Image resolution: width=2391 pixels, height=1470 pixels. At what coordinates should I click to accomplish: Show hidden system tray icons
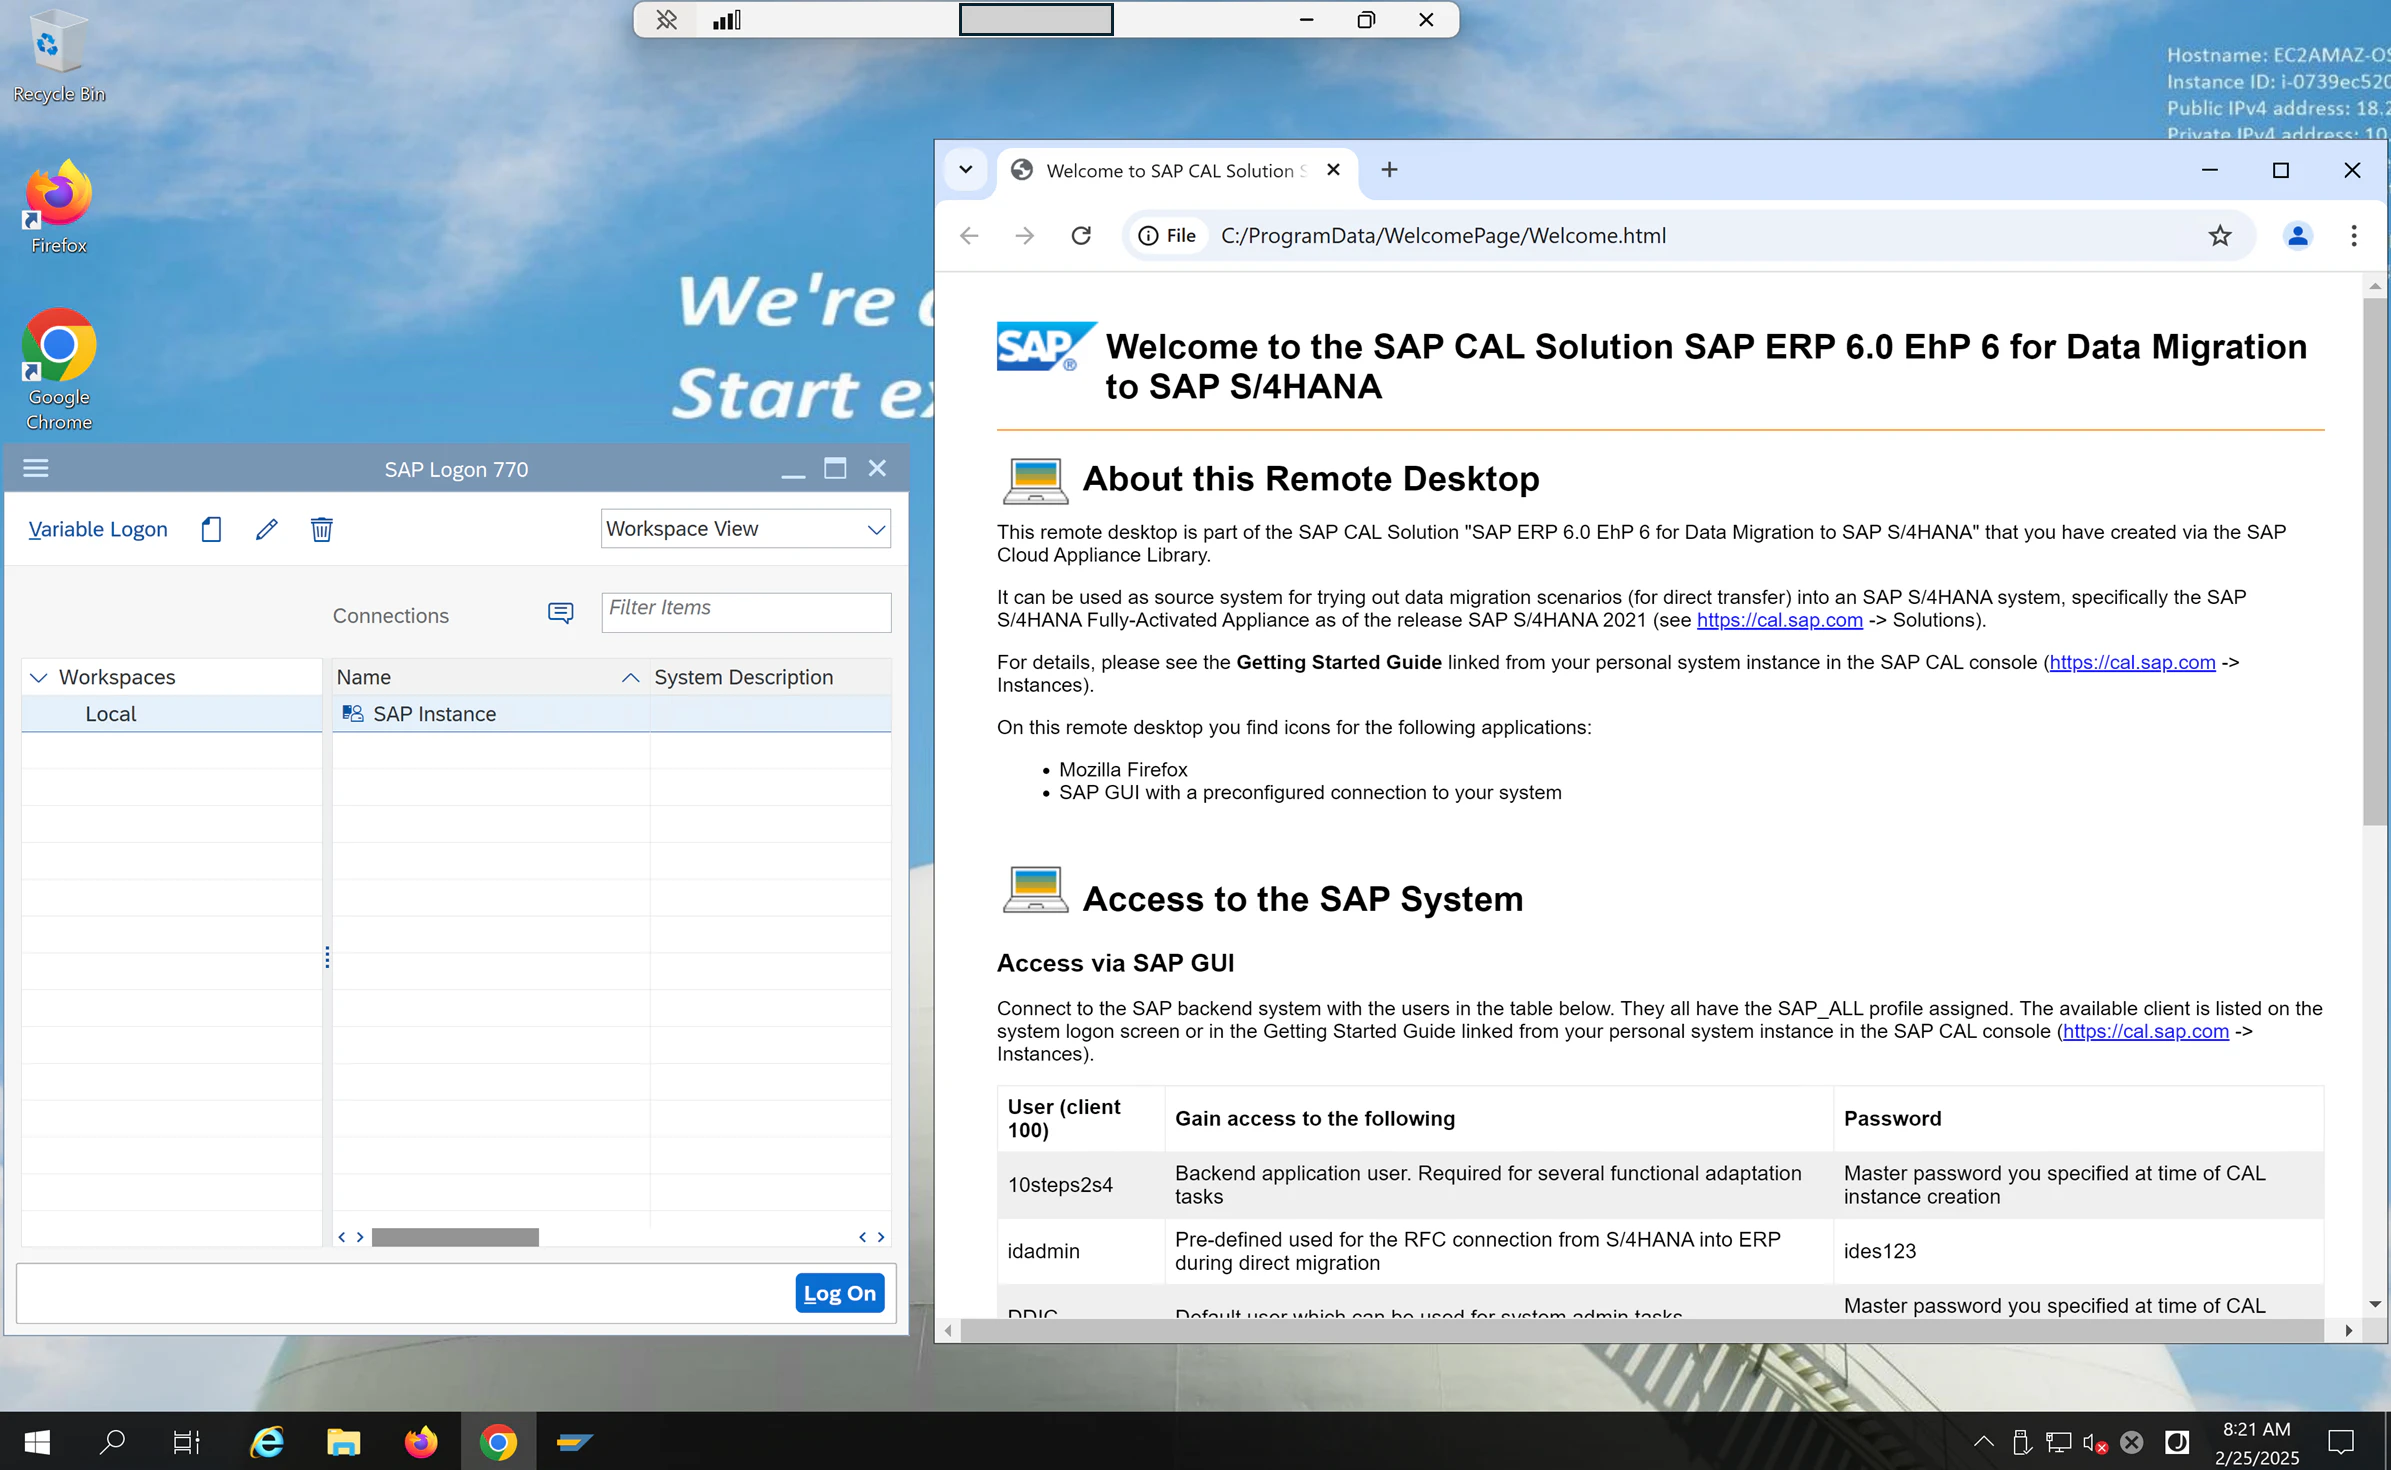[x=1983, y=1441]
